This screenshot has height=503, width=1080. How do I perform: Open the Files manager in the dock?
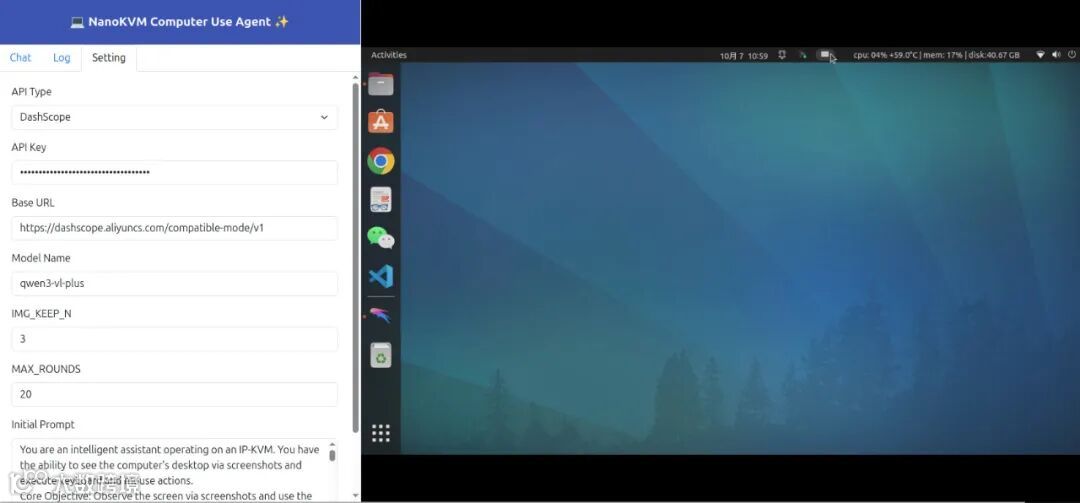[x=381, y=84]
